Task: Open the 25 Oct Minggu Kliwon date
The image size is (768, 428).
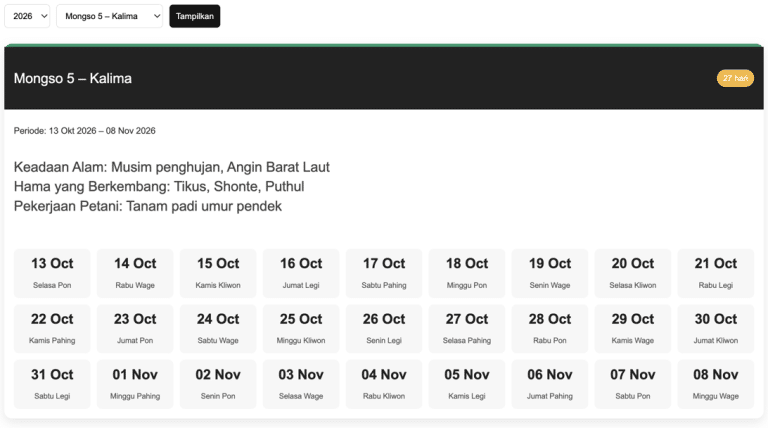Action: click(x=301, y=329)
